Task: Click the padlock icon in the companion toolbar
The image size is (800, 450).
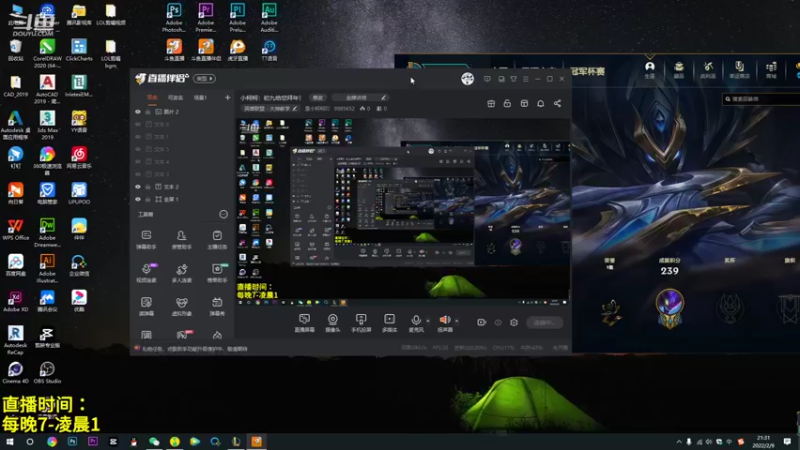Action: click(x=507, y=104)
